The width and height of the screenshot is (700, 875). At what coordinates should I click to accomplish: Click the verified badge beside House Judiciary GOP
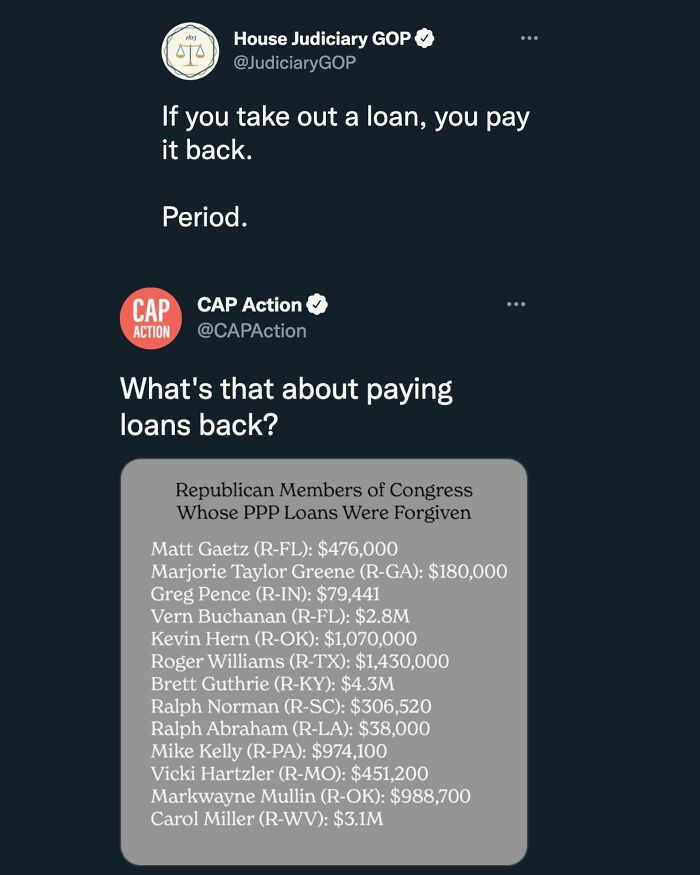(425, 39)
